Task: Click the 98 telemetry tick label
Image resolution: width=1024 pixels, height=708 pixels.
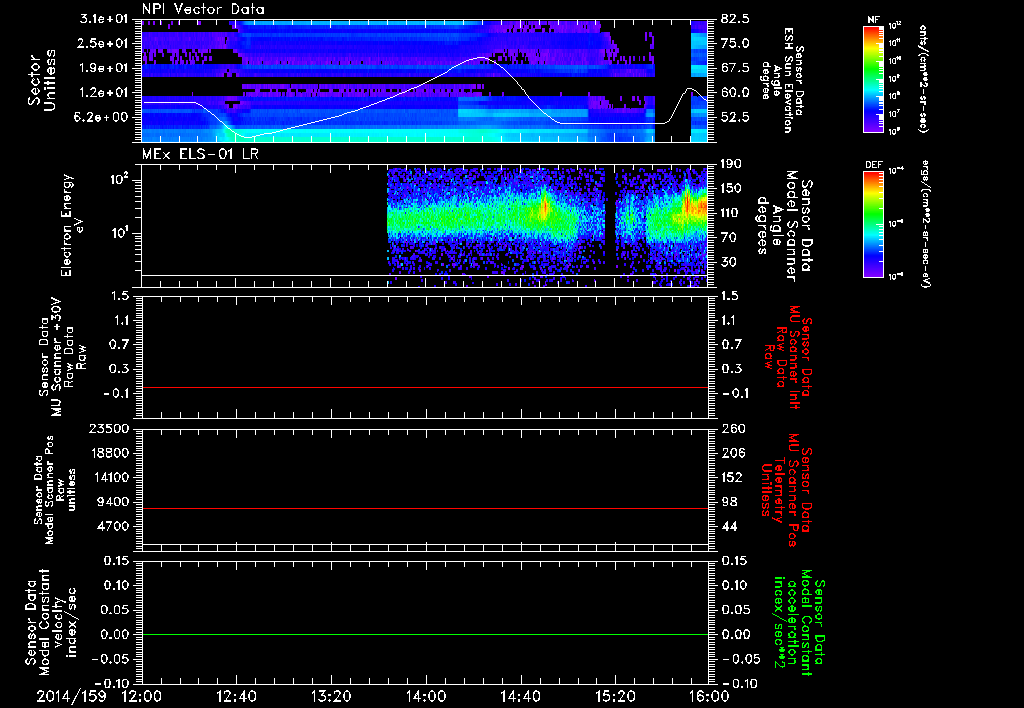Action: pos(729,502)
